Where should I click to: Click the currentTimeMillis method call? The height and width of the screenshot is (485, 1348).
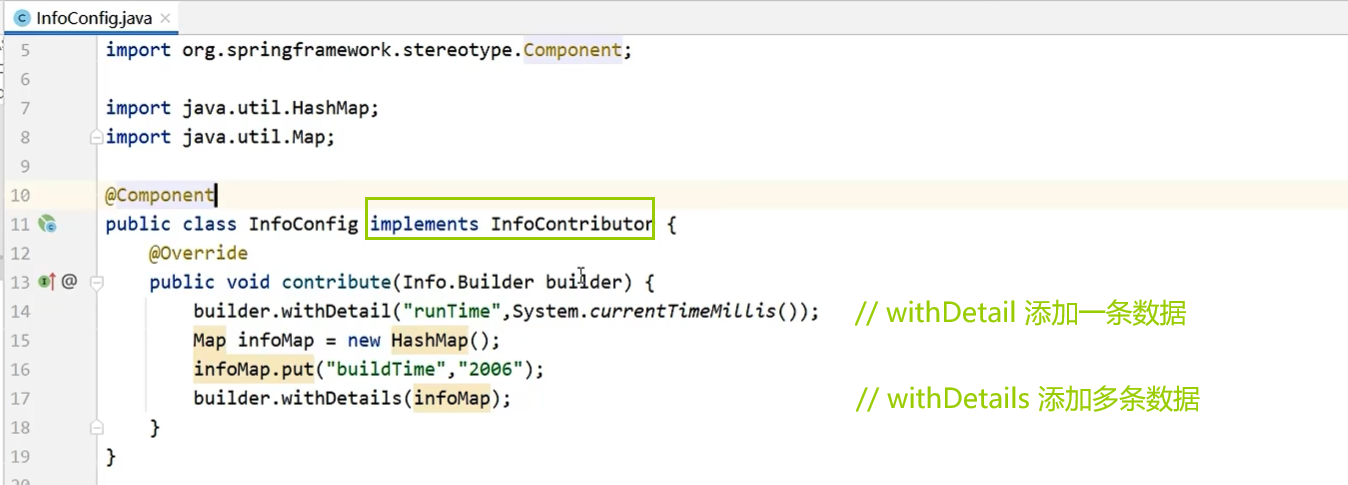click(682, 312)
